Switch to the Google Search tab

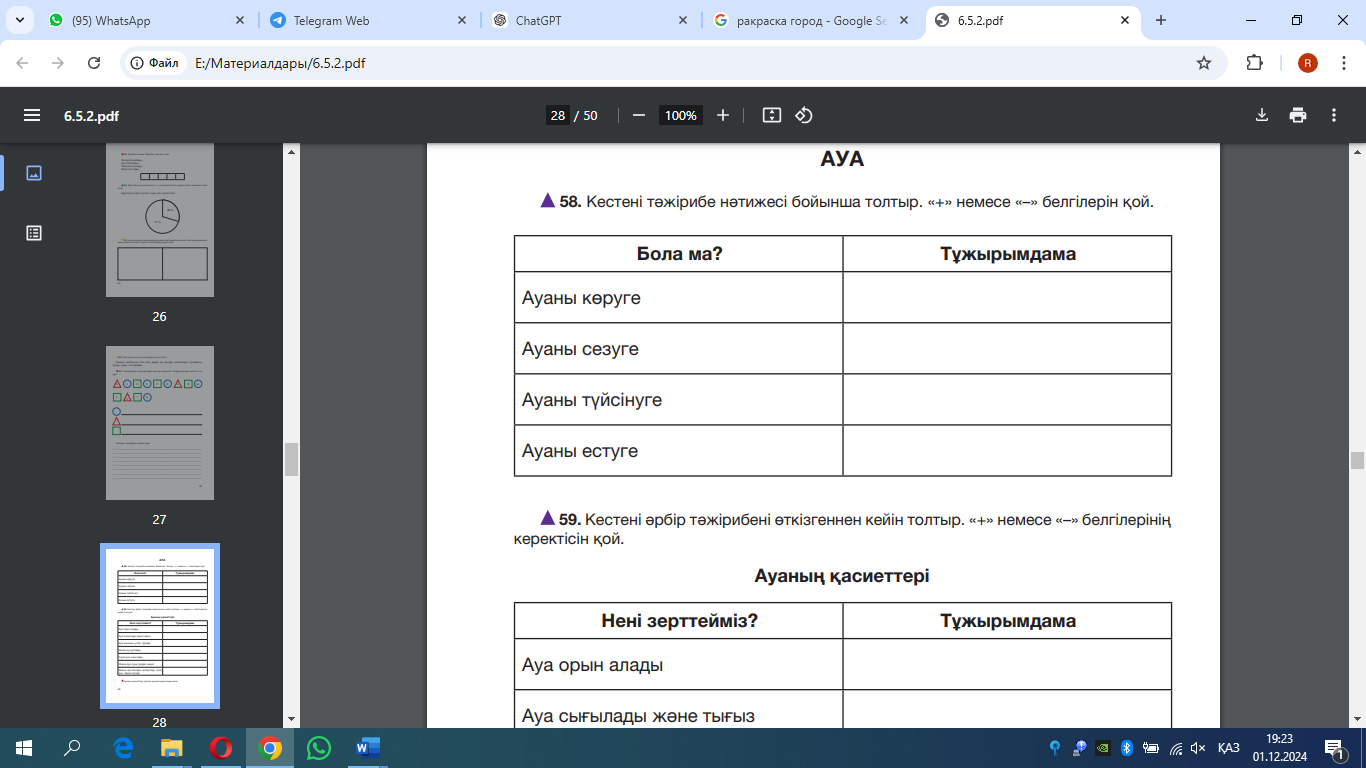812,20
